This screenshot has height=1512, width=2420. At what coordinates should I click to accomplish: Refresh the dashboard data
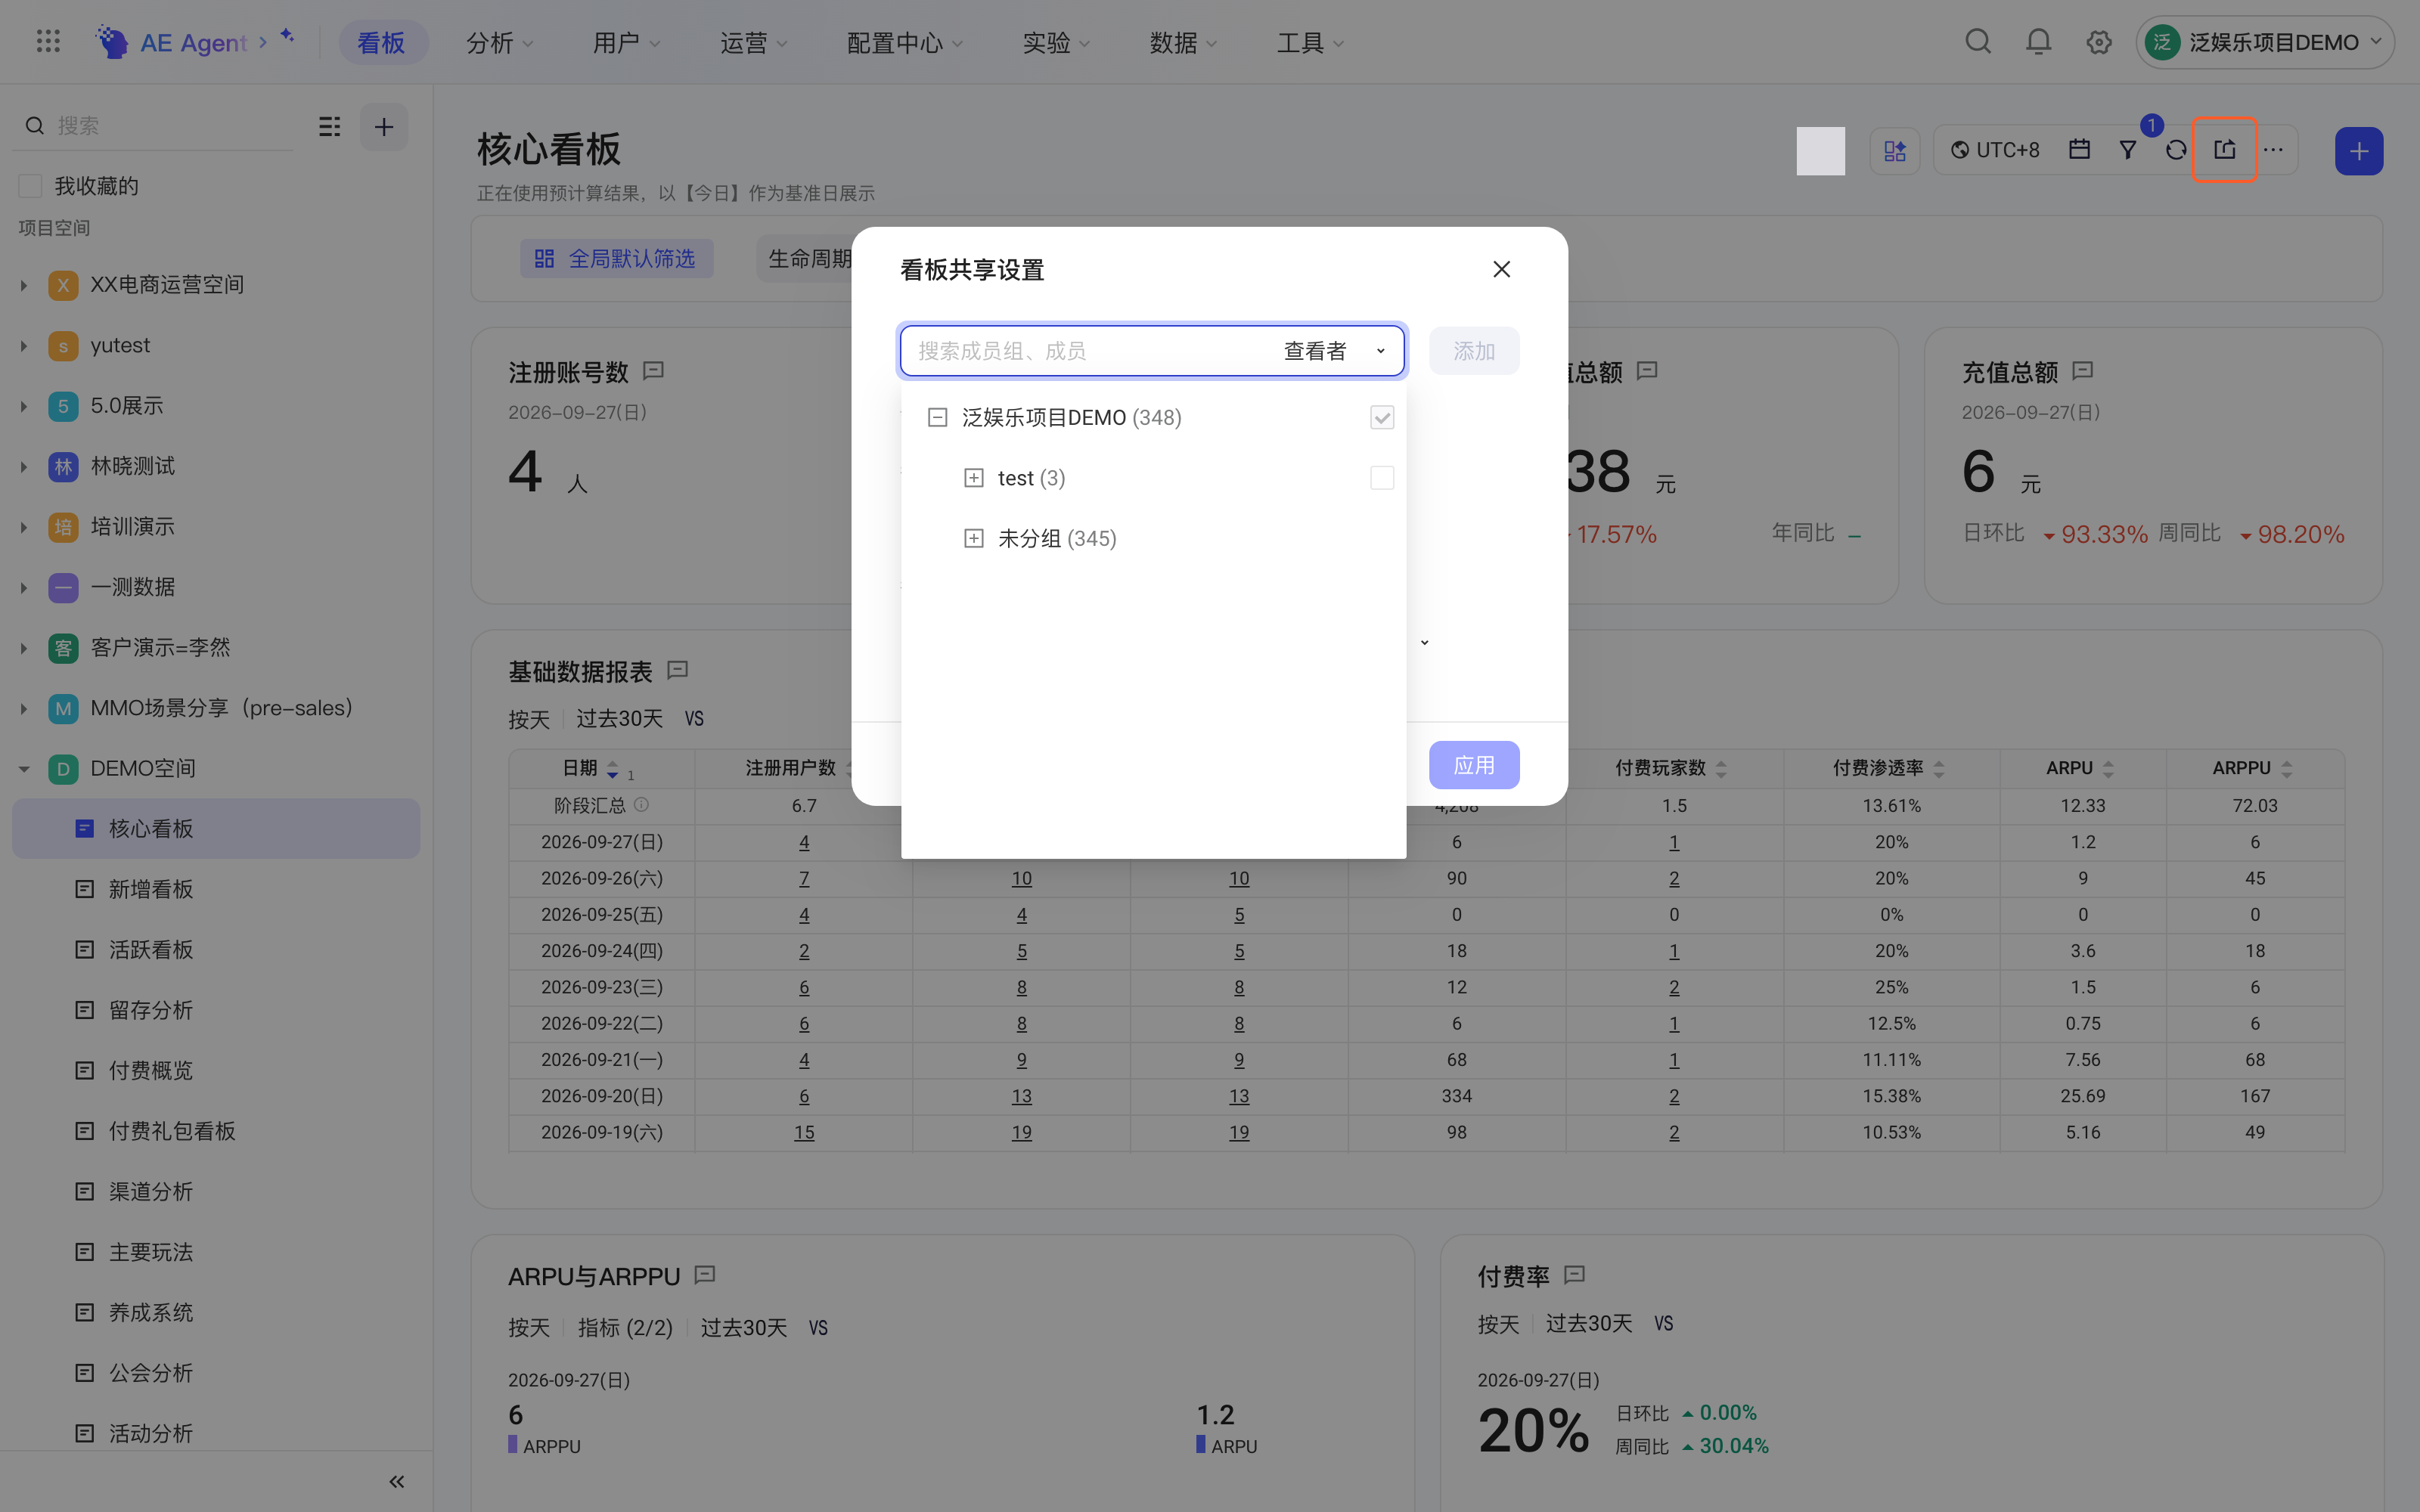[2176, 150]
